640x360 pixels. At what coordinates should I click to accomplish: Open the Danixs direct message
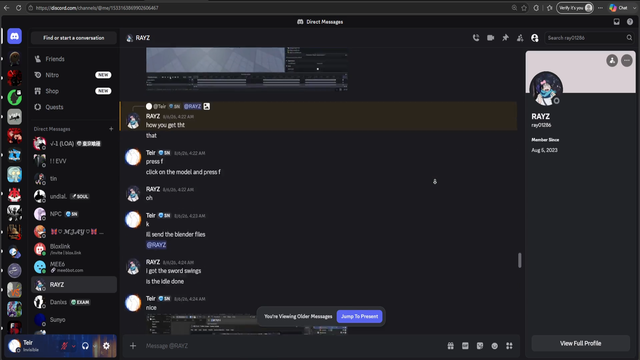(x=74, y=302)
